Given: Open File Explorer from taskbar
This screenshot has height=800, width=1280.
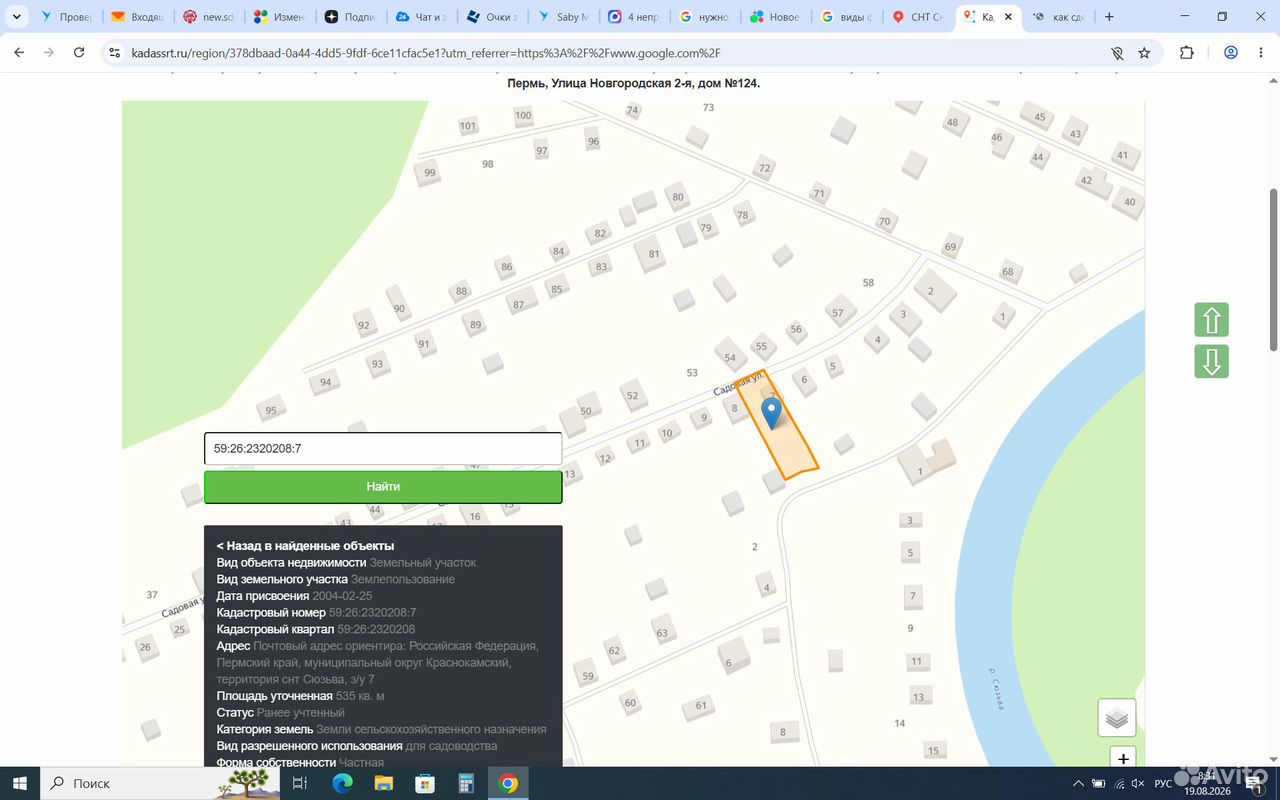Looking at the screenshot, I should pyautogui.click(x=383, y=783).
